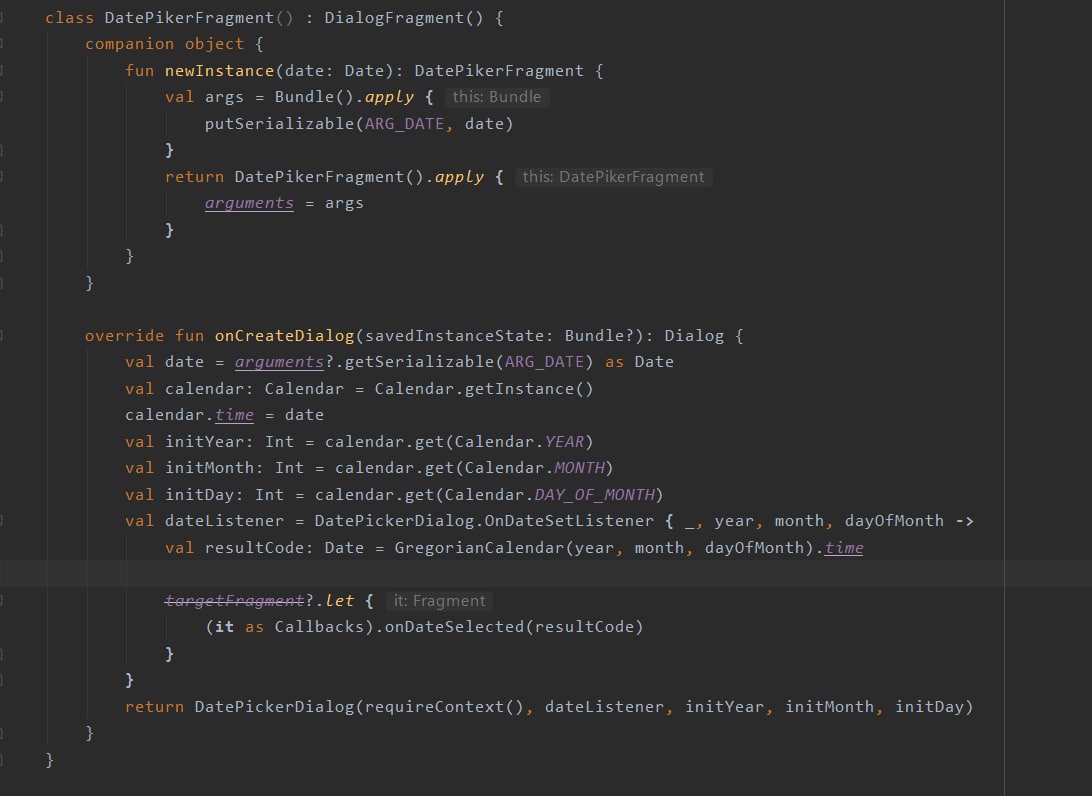Click the 'this: Bundle' inlay hint

[497, 97]
